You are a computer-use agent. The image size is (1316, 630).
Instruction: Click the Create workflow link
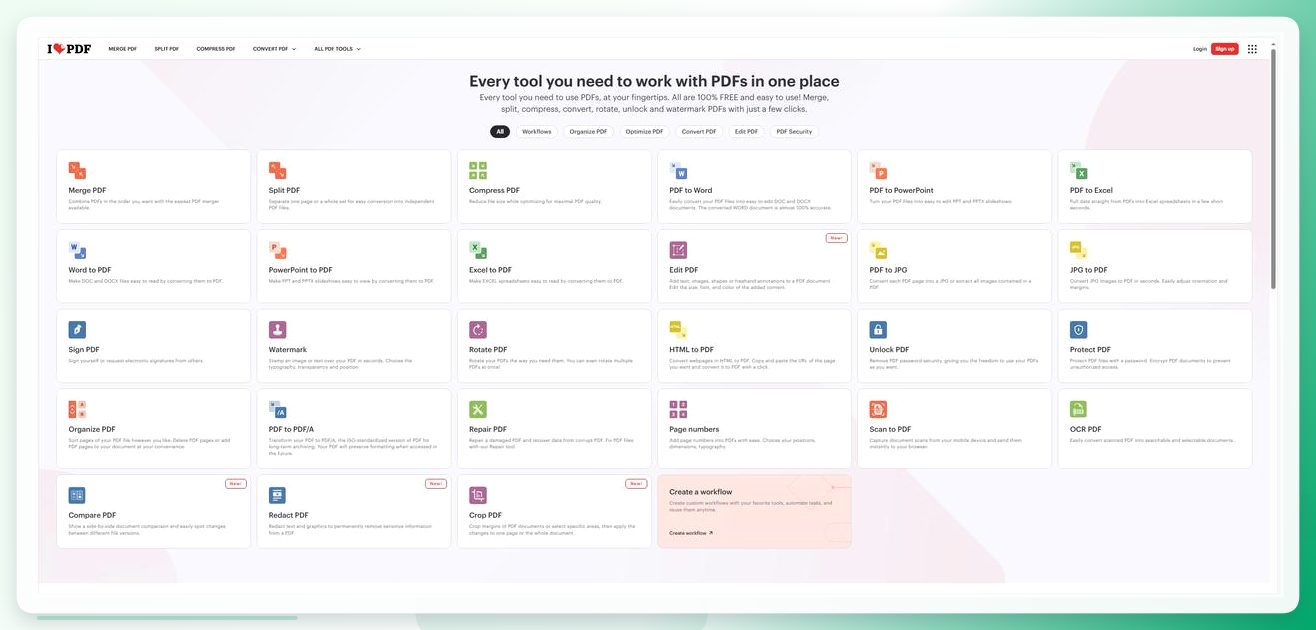[x=691, y=533]
